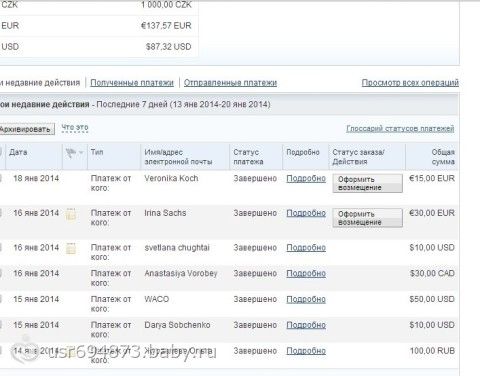Click the name Darya Sobchenko
The width and height of the screenshot is (480, 376).
[x=177, y=325]
